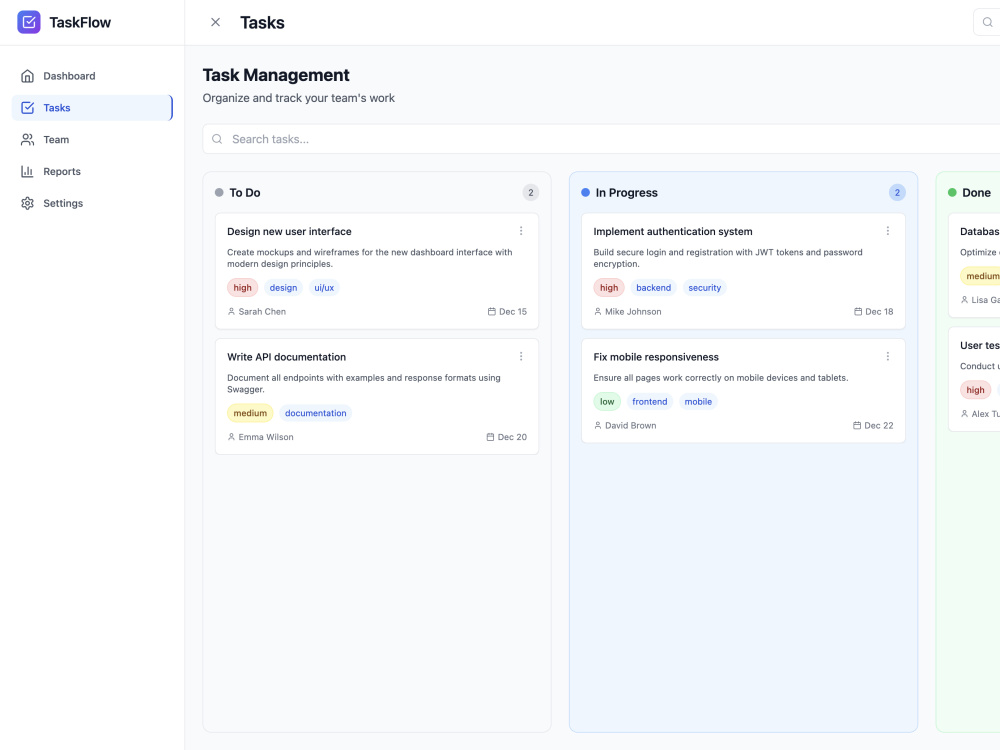The width and height of the screenshot is (1000, 750).
Task: Click the Dec 15 due date
Action: 513,312
